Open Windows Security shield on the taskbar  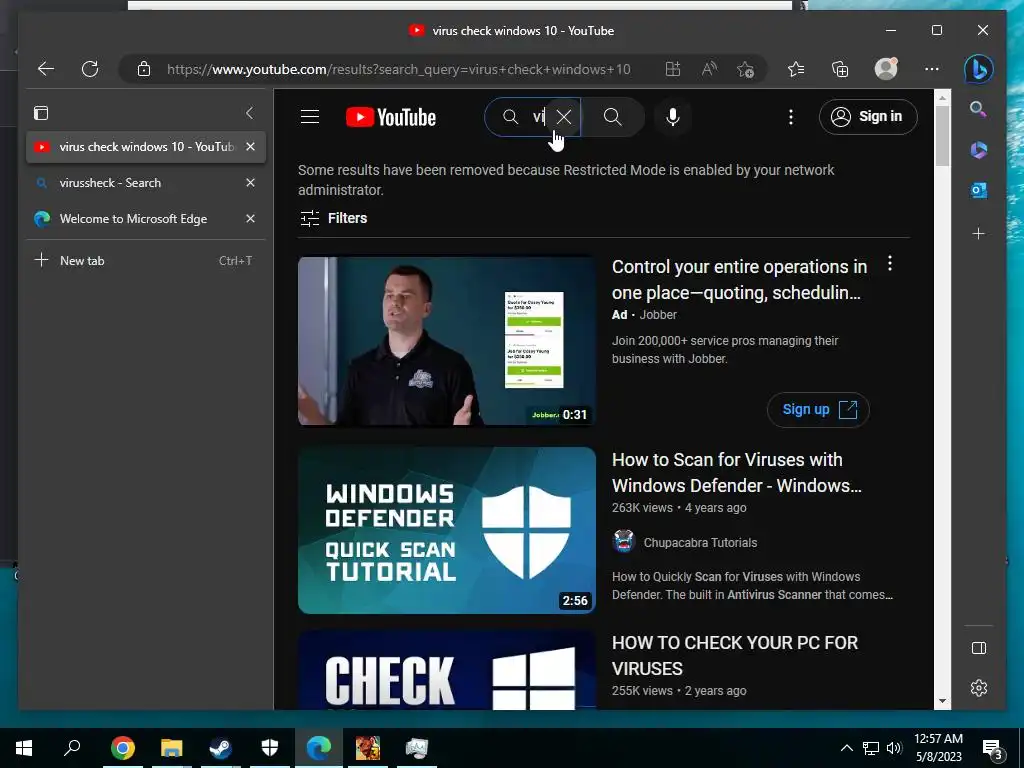[x=270, y=748]
